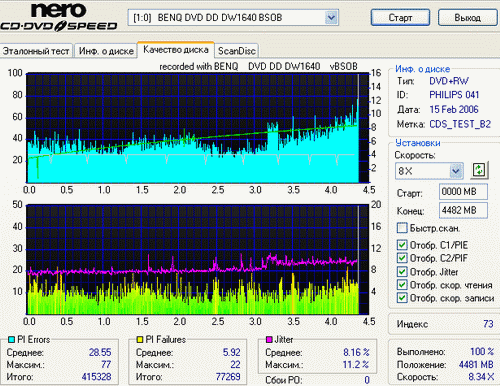Viewport: 500px width, 386px height.
Task: Click the Индекс quality score 73
Action: tap(488, 324)
